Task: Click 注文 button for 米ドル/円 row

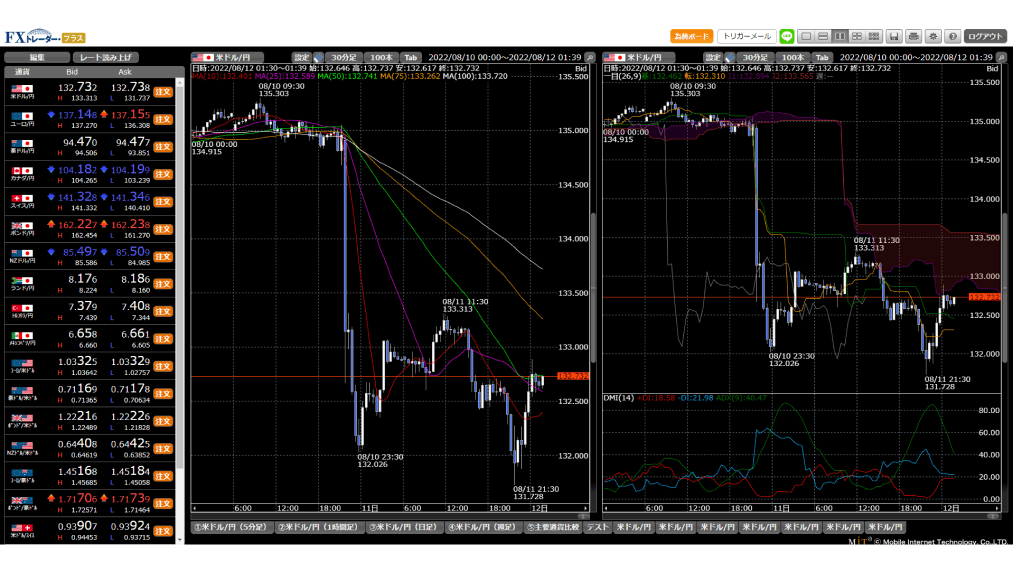Action: [x=163, y=92]
